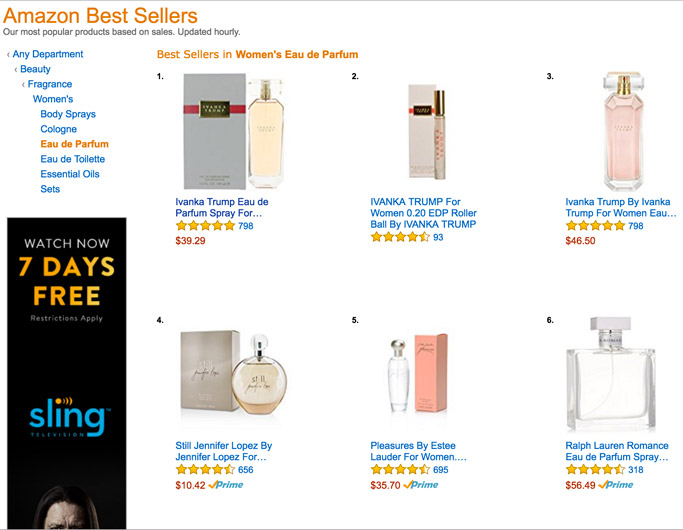Click the Sling TV 7 days free ad

[x=66, y=372]
